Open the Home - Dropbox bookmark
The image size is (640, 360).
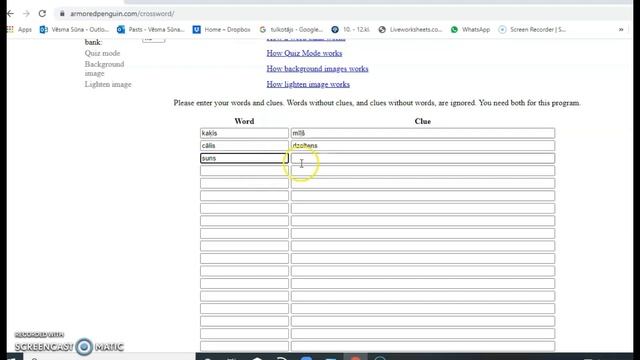[222, 29]
